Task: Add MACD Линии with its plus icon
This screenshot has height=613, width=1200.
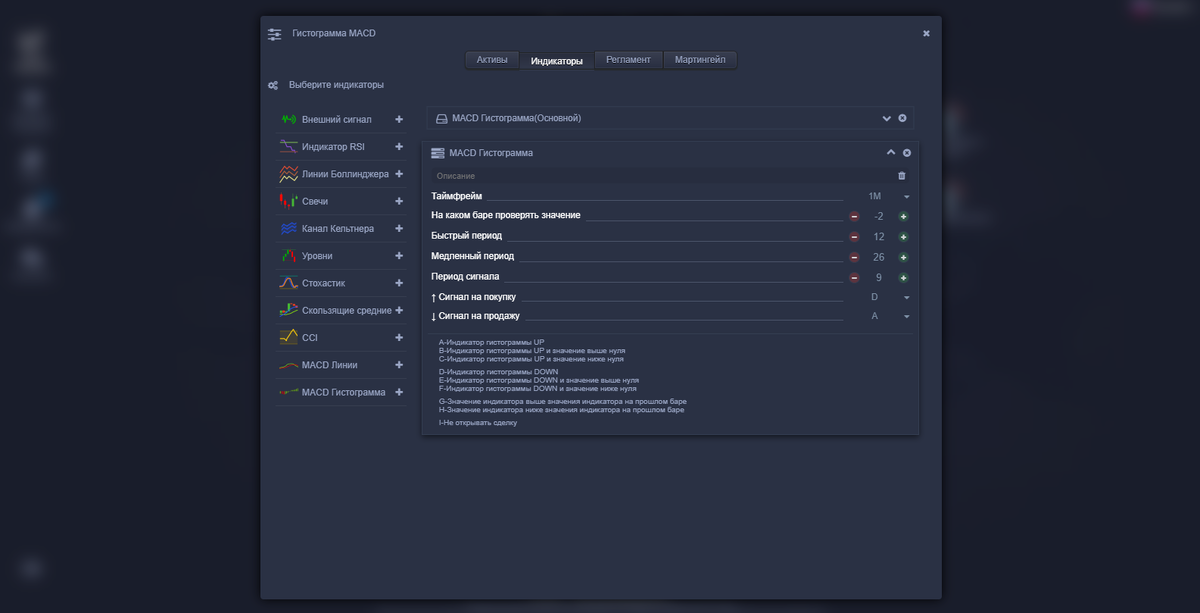Action: coord(399,365)
